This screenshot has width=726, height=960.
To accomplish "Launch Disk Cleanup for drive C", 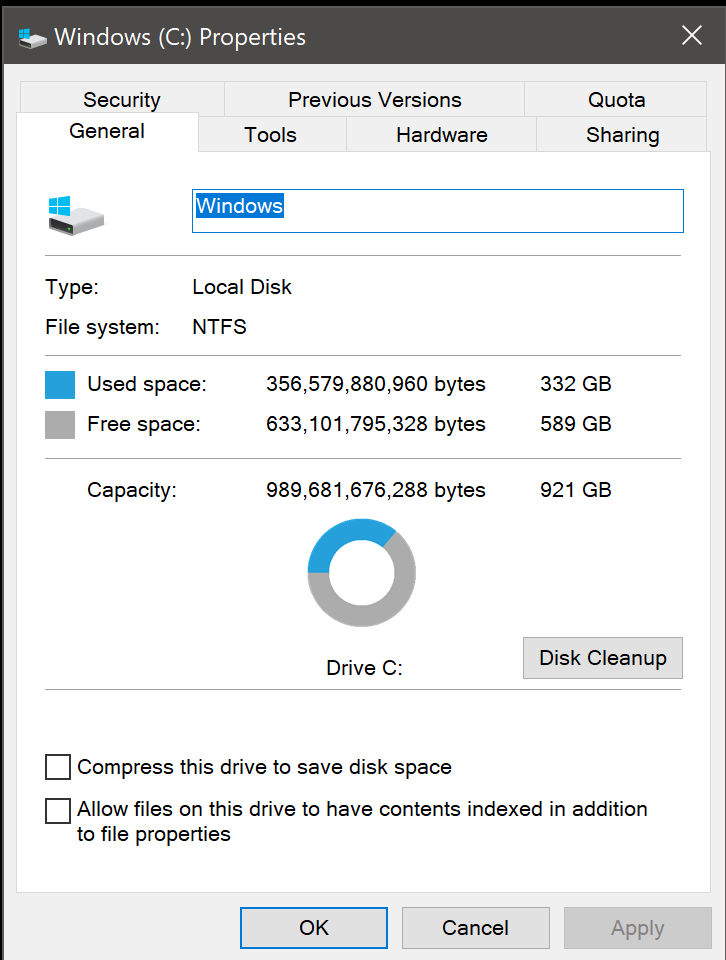I will [602, 658].
